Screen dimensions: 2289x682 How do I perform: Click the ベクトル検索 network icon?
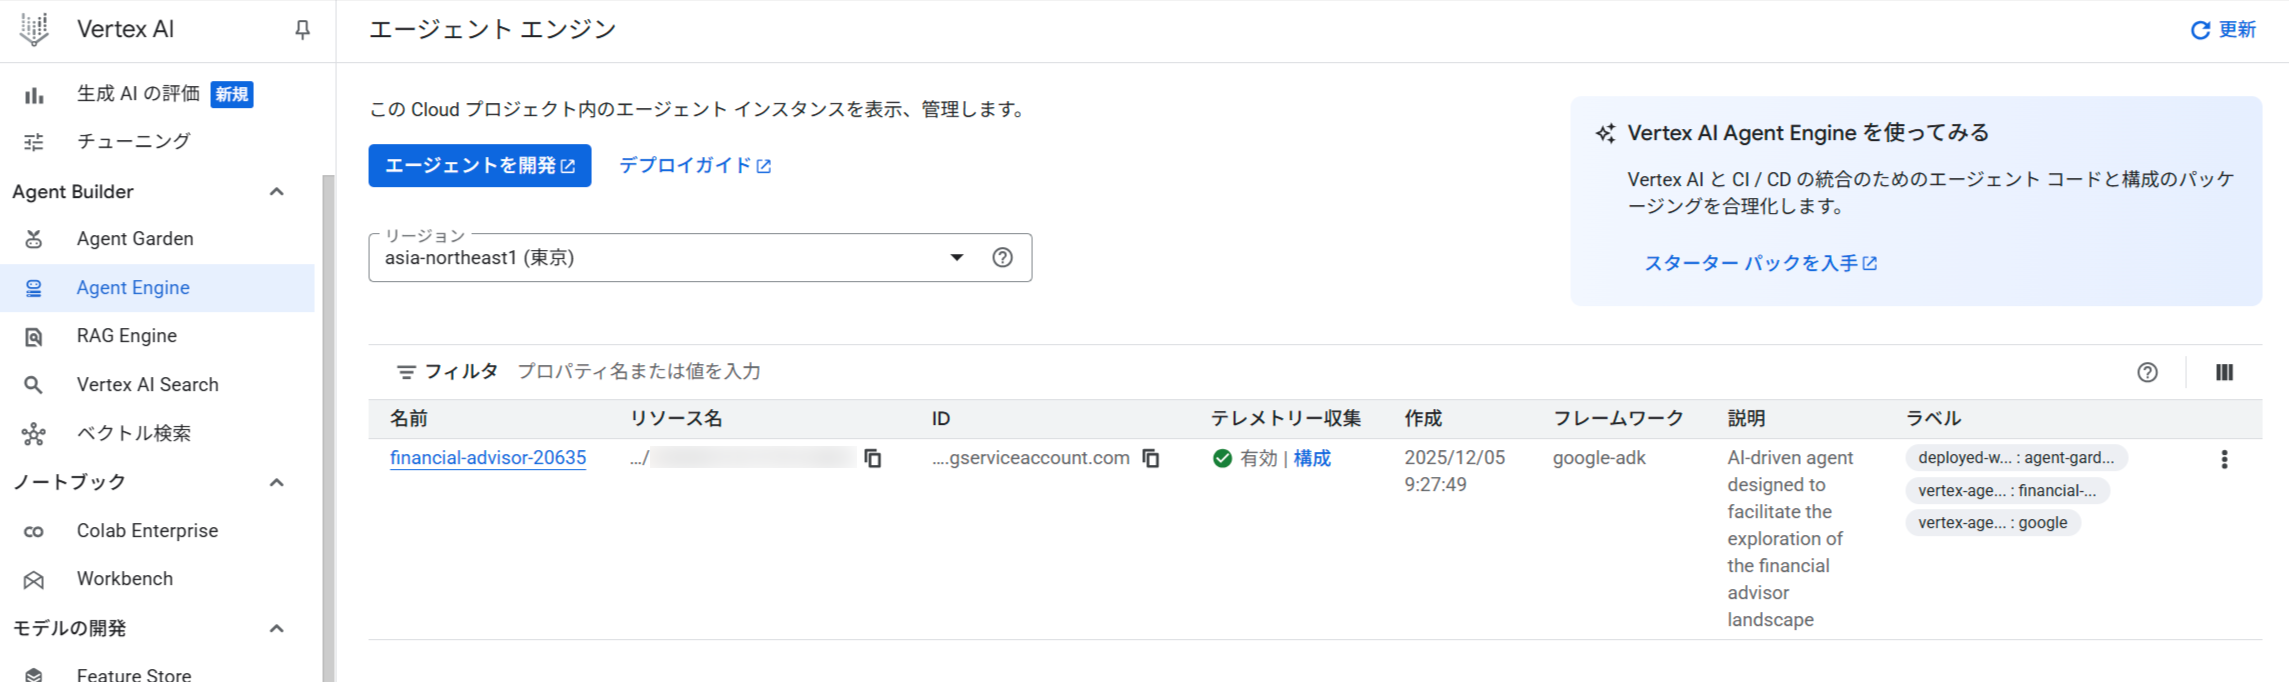pos(34,434)
